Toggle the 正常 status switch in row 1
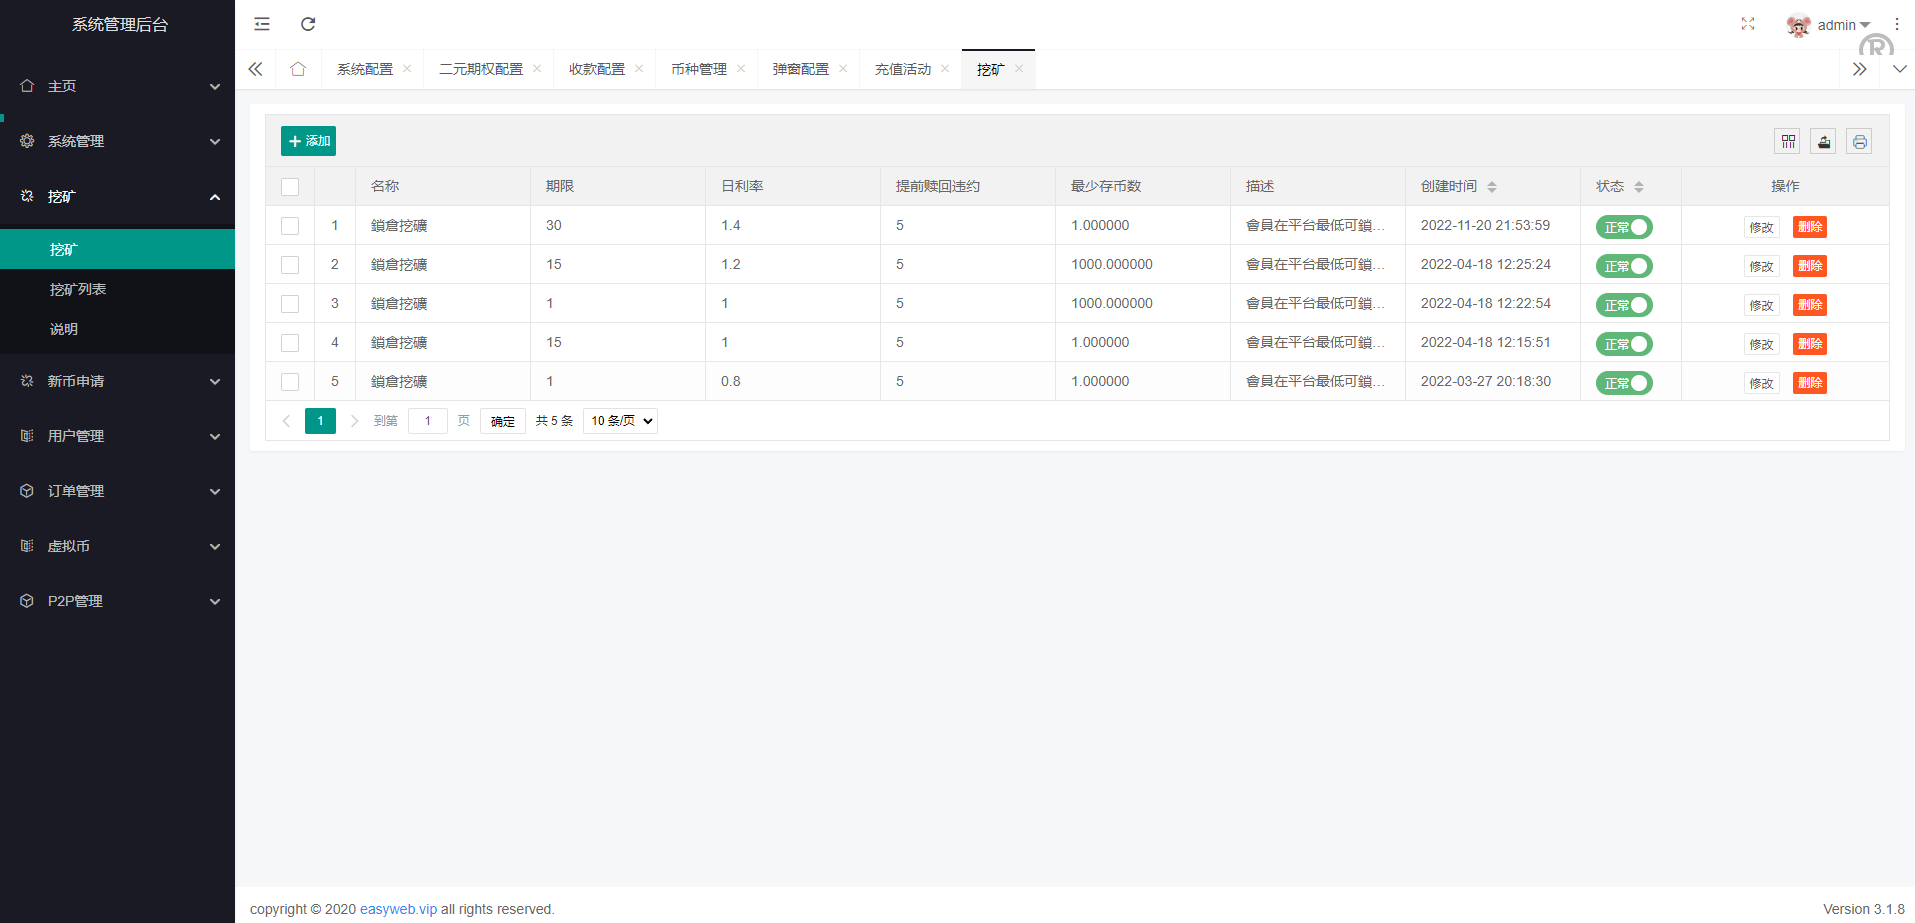Viewport: 1915px width, 923px height. (1624, 227)
